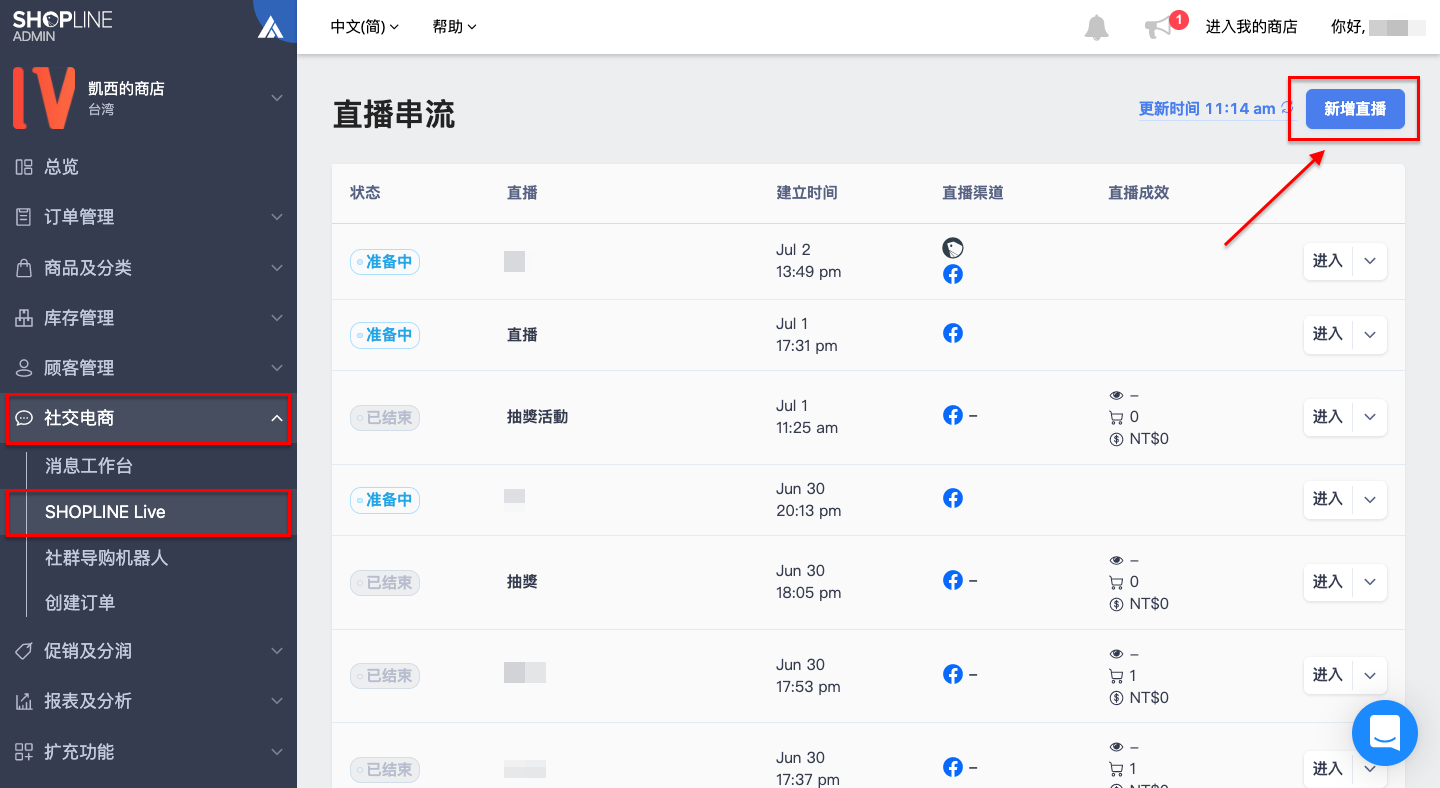Open 消息工作台 submenu item
The width and height of the screenshot is (1440, 788).
click(x=89, y=466)
